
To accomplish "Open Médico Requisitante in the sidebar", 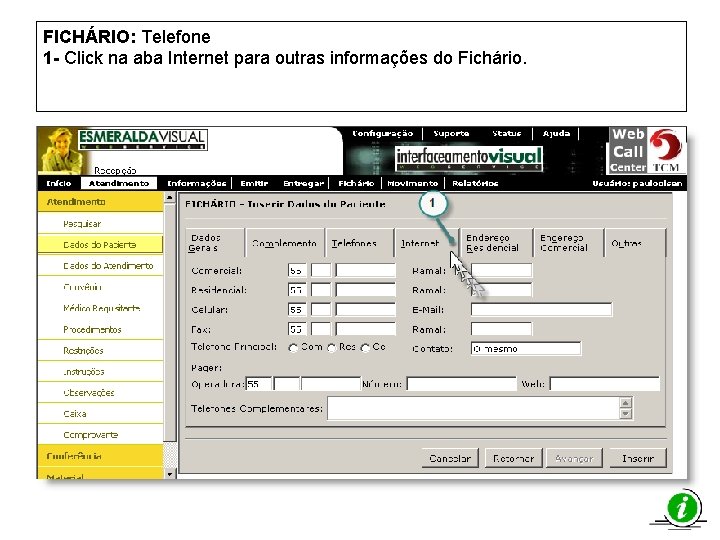I will coord(100,308).
